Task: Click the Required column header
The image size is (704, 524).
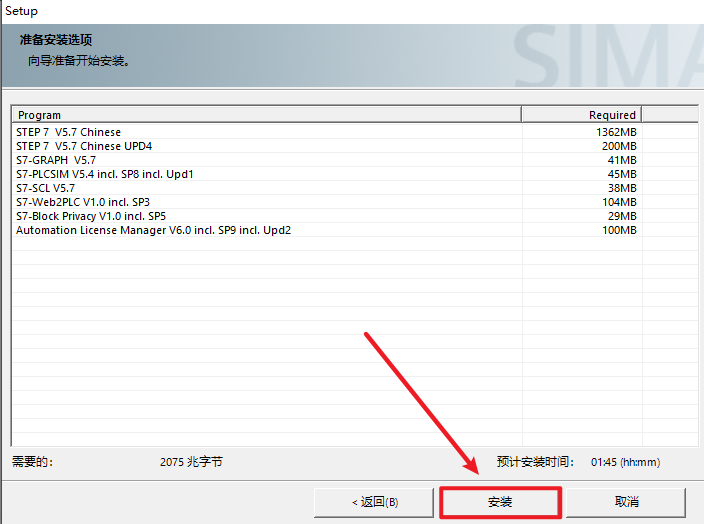Action: tap(582, 115)
